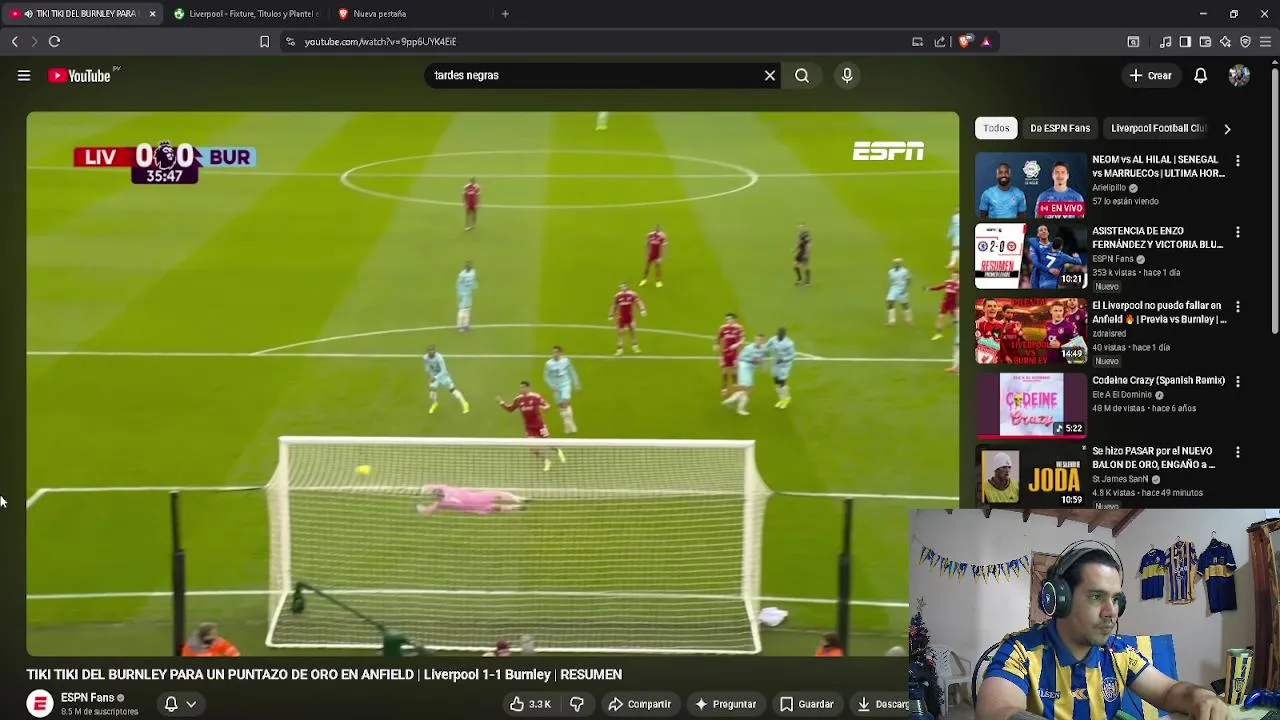
Task: Open options for Codeine Crazy video
Action: pyautogui.click(x=1238, y=381)
